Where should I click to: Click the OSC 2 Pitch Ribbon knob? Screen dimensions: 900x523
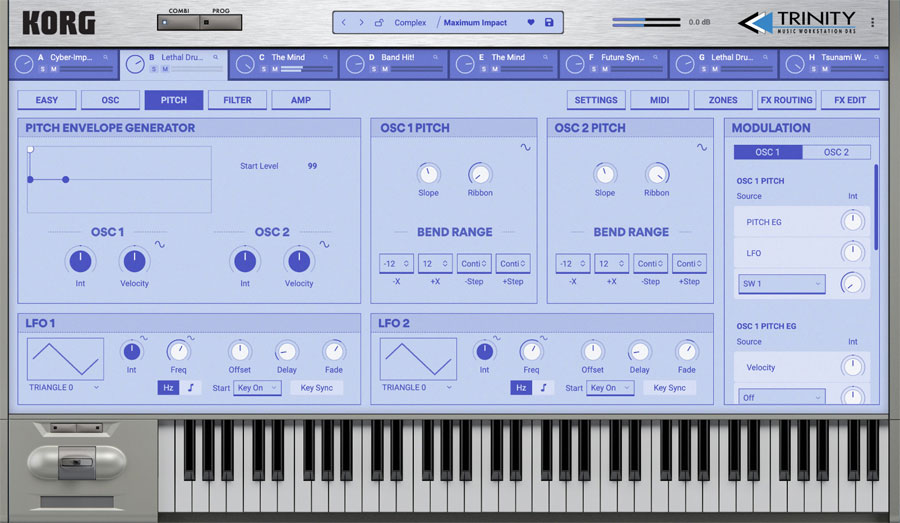click(657, 173)
